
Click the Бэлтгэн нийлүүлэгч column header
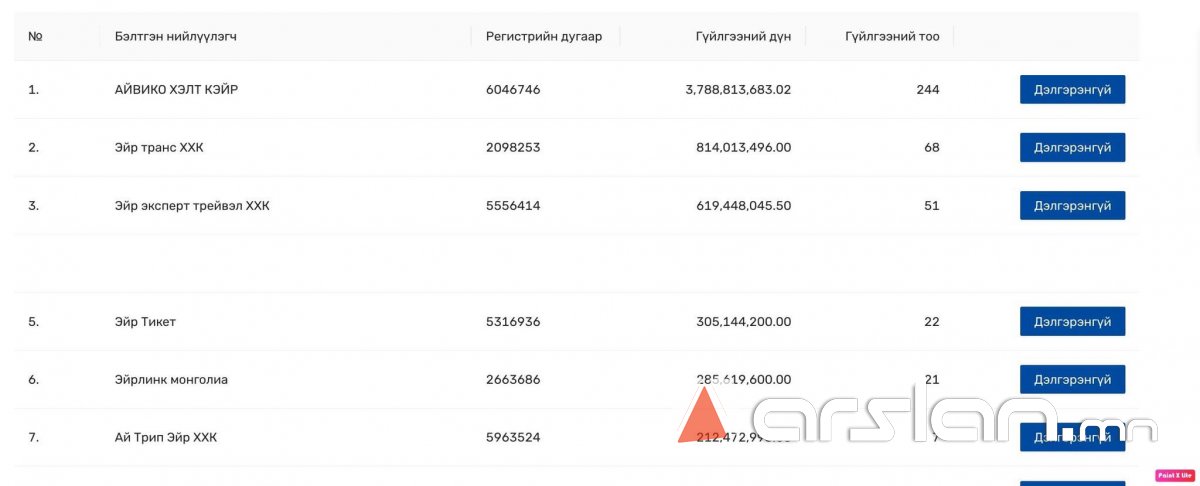point(175,37)
